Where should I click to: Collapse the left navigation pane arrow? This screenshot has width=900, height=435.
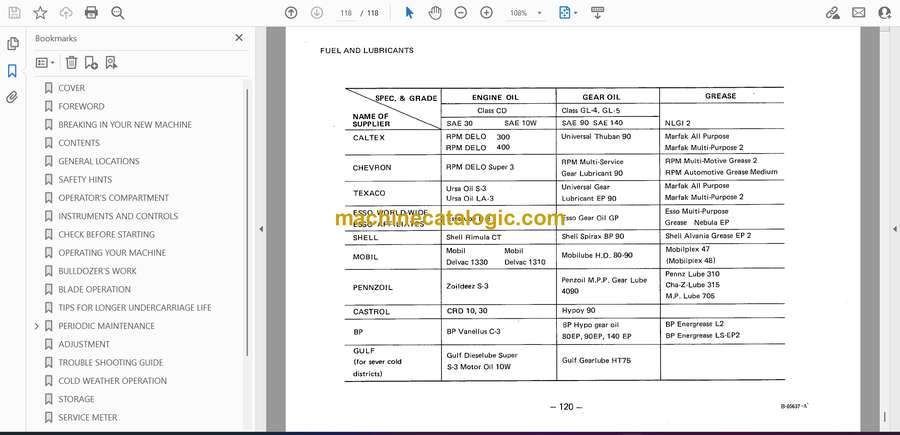tap(261, 229)
